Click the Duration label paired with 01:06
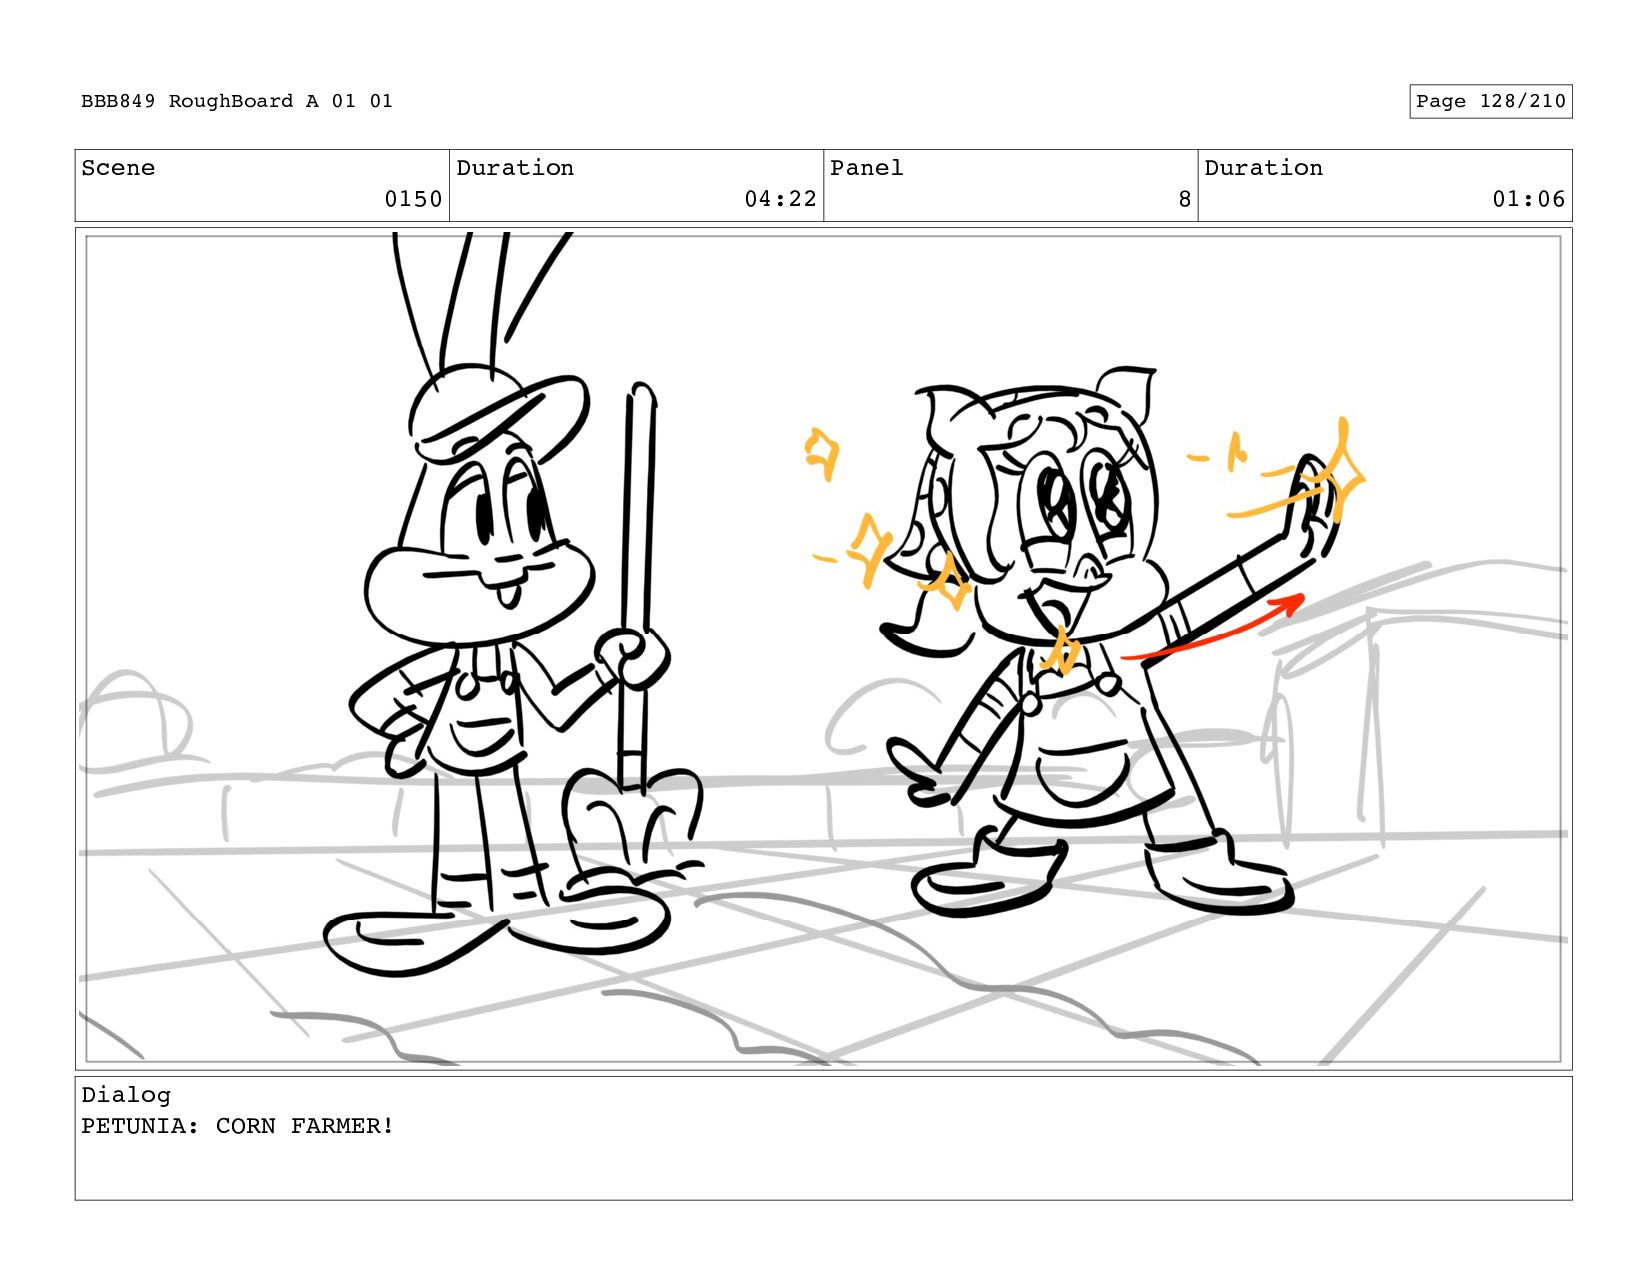1650x1275 pixels. tap(1263, 168)
